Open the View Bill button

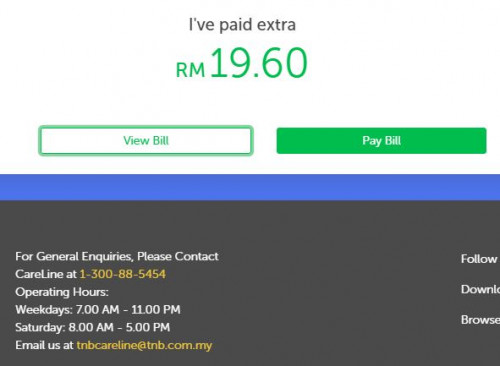coord(146,140)
